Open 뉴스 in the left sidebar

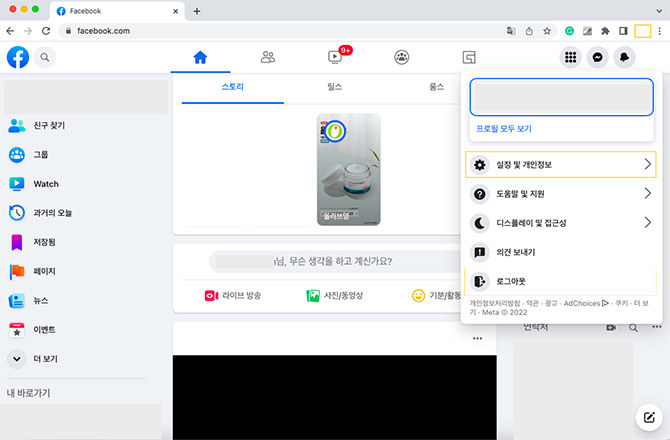85,301
